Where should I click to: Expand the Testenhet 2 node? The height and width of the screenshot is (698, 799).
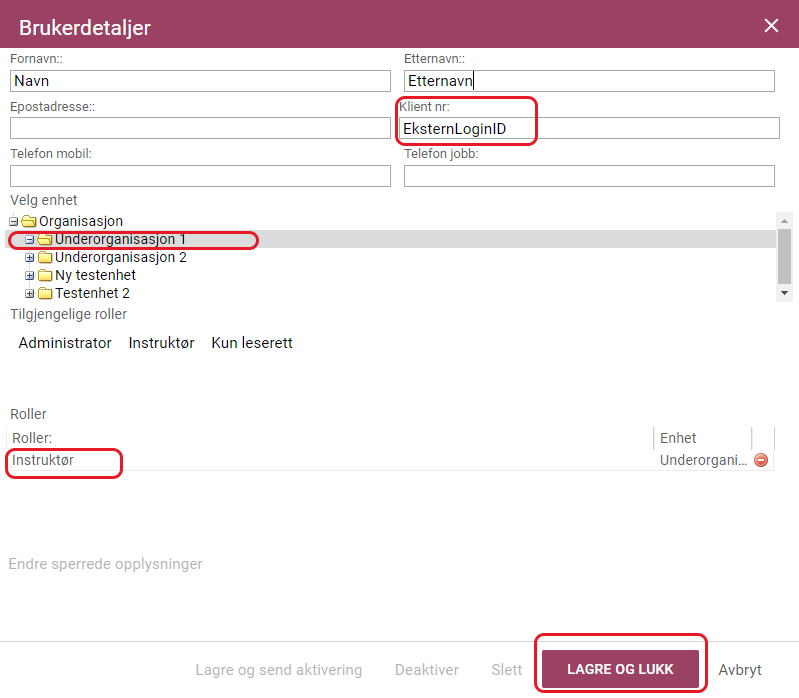30,293
